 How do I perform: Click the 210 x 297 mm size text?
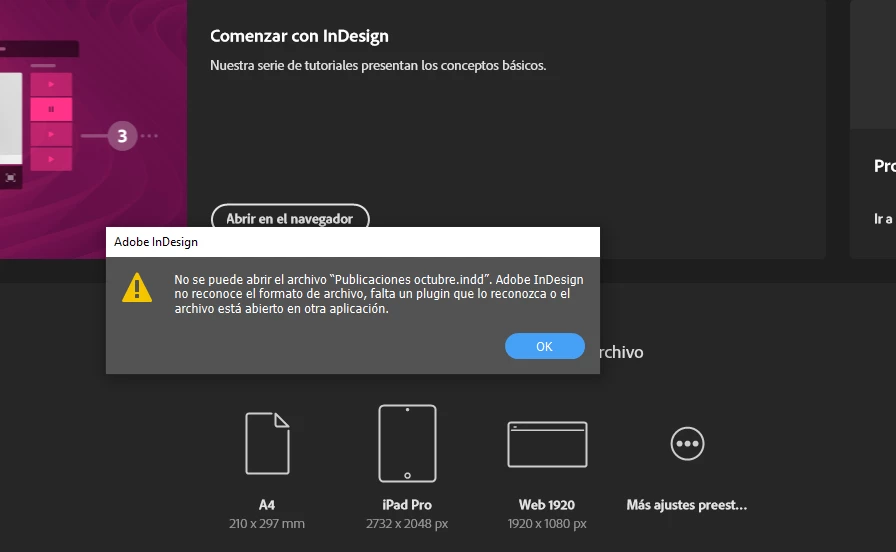tap(267, 523)
